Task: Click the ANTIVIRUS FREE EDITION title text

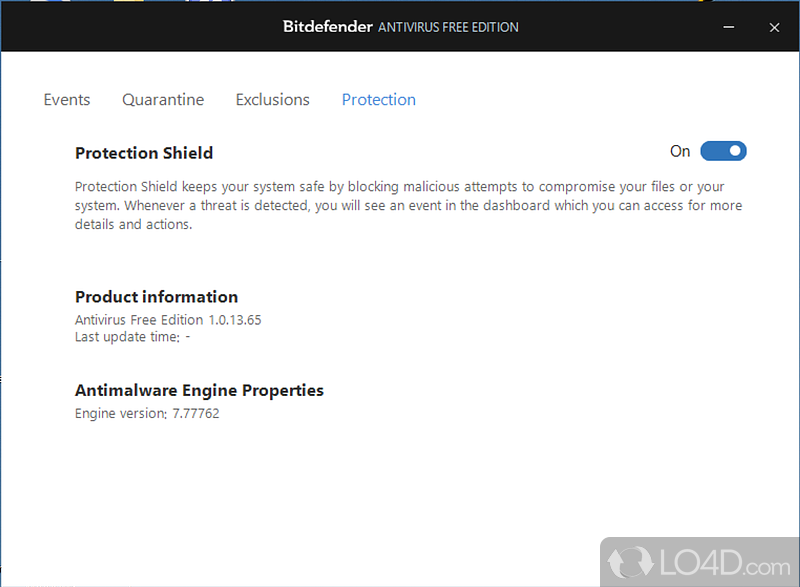Action: point(448,27)
